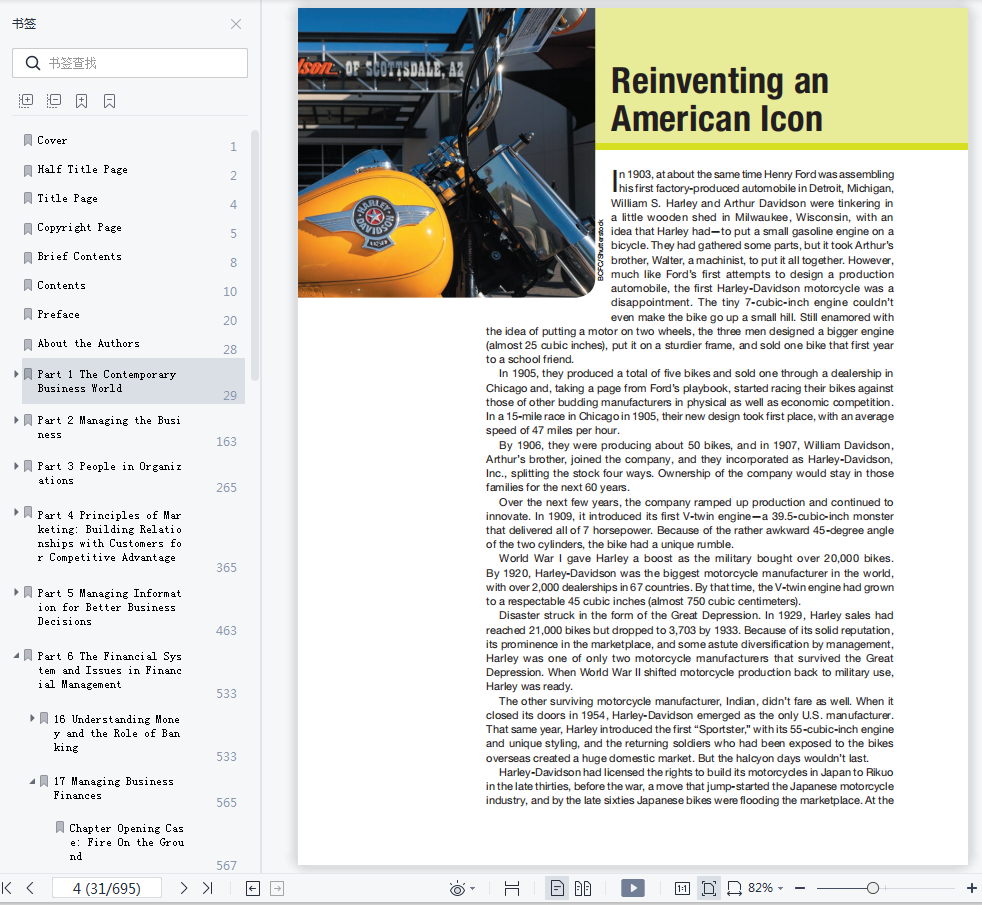The height and width of the screenshot is (905, 982).
Task: Jump to the Brief Contents bookmark
Action: click(79, 256)
